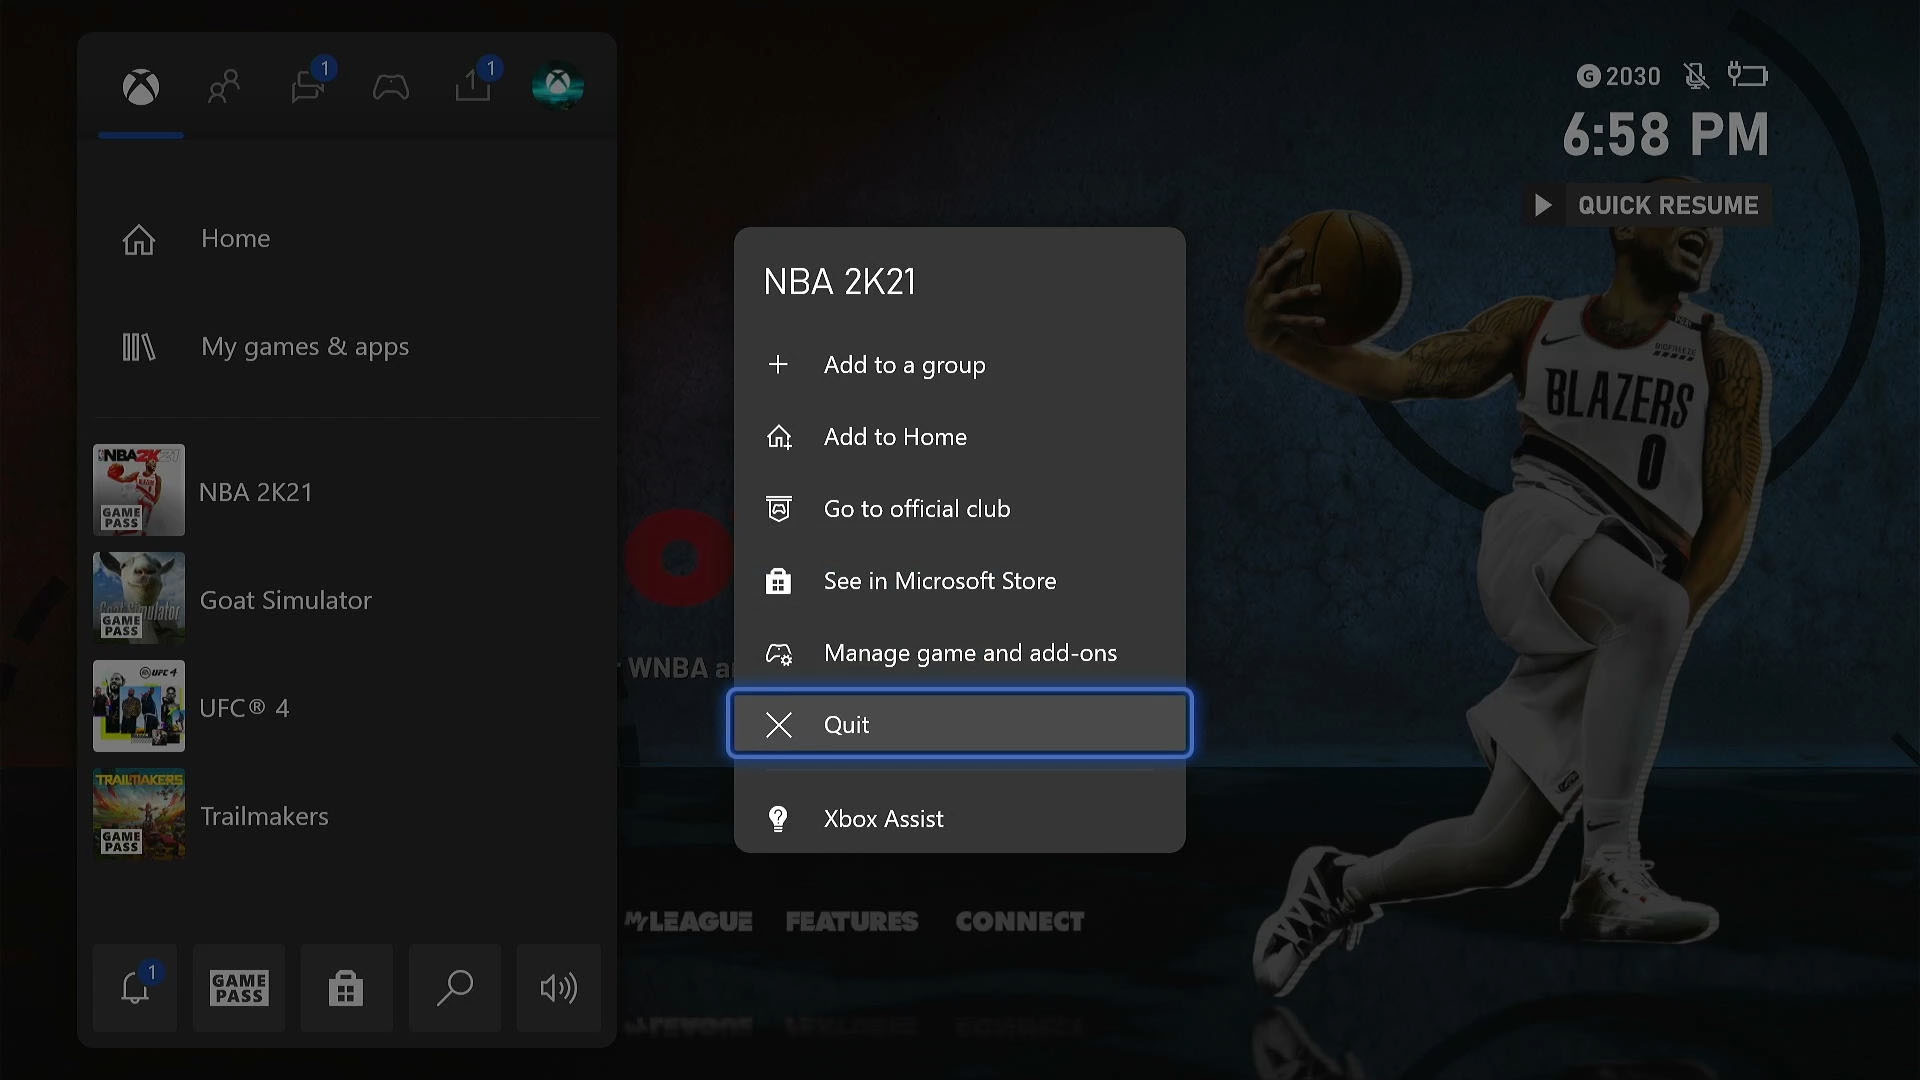This screenshot has height=1080, width=1920.
Task: Open the Microsoft Store shopping bag icon
Action: pyautogui.click(x=345, y=988)
